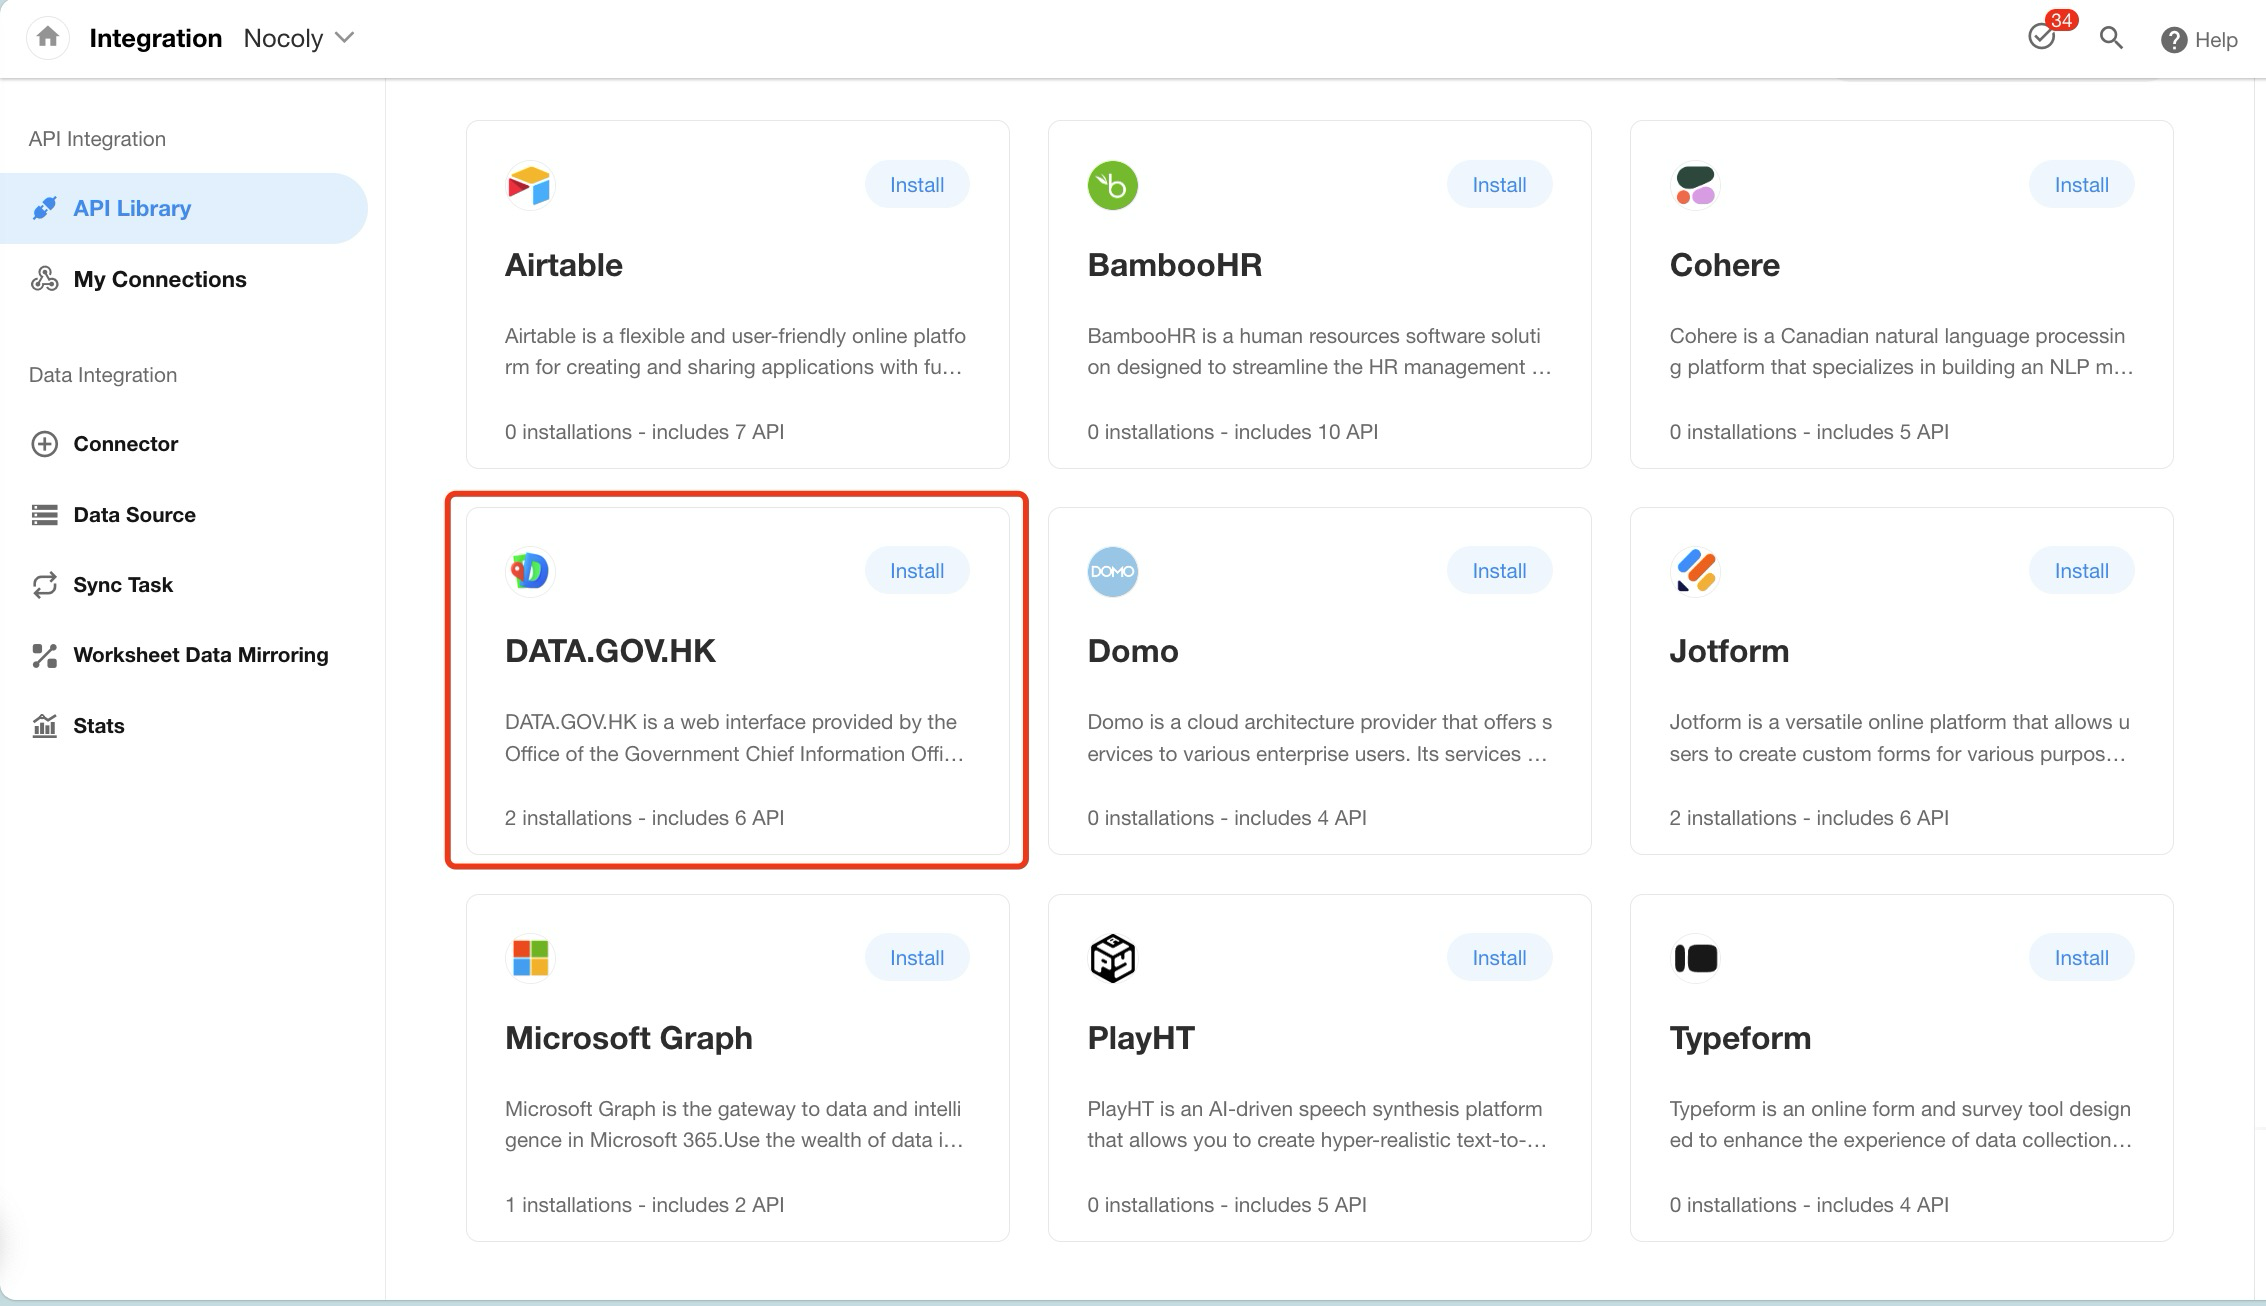Install the Jotform API
This screenshot has height=1306, width=2266.
click(2081, 571)
